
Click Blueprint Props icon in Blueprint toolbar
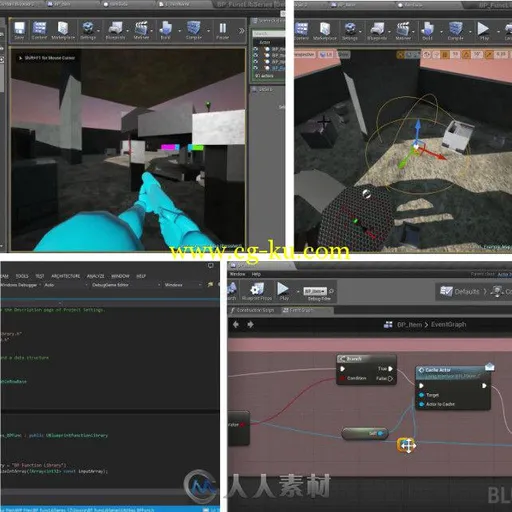257,292
